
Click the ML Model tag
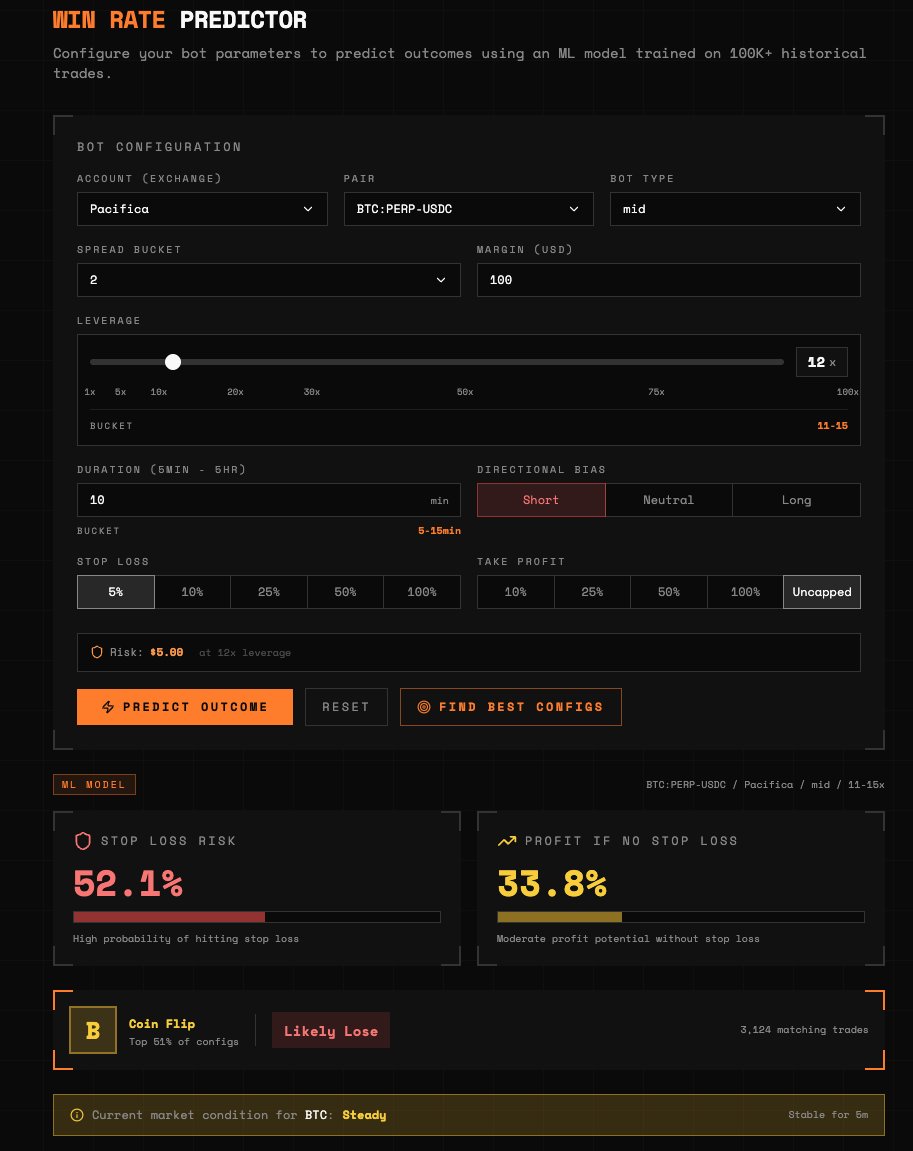[x=94, y=785]
